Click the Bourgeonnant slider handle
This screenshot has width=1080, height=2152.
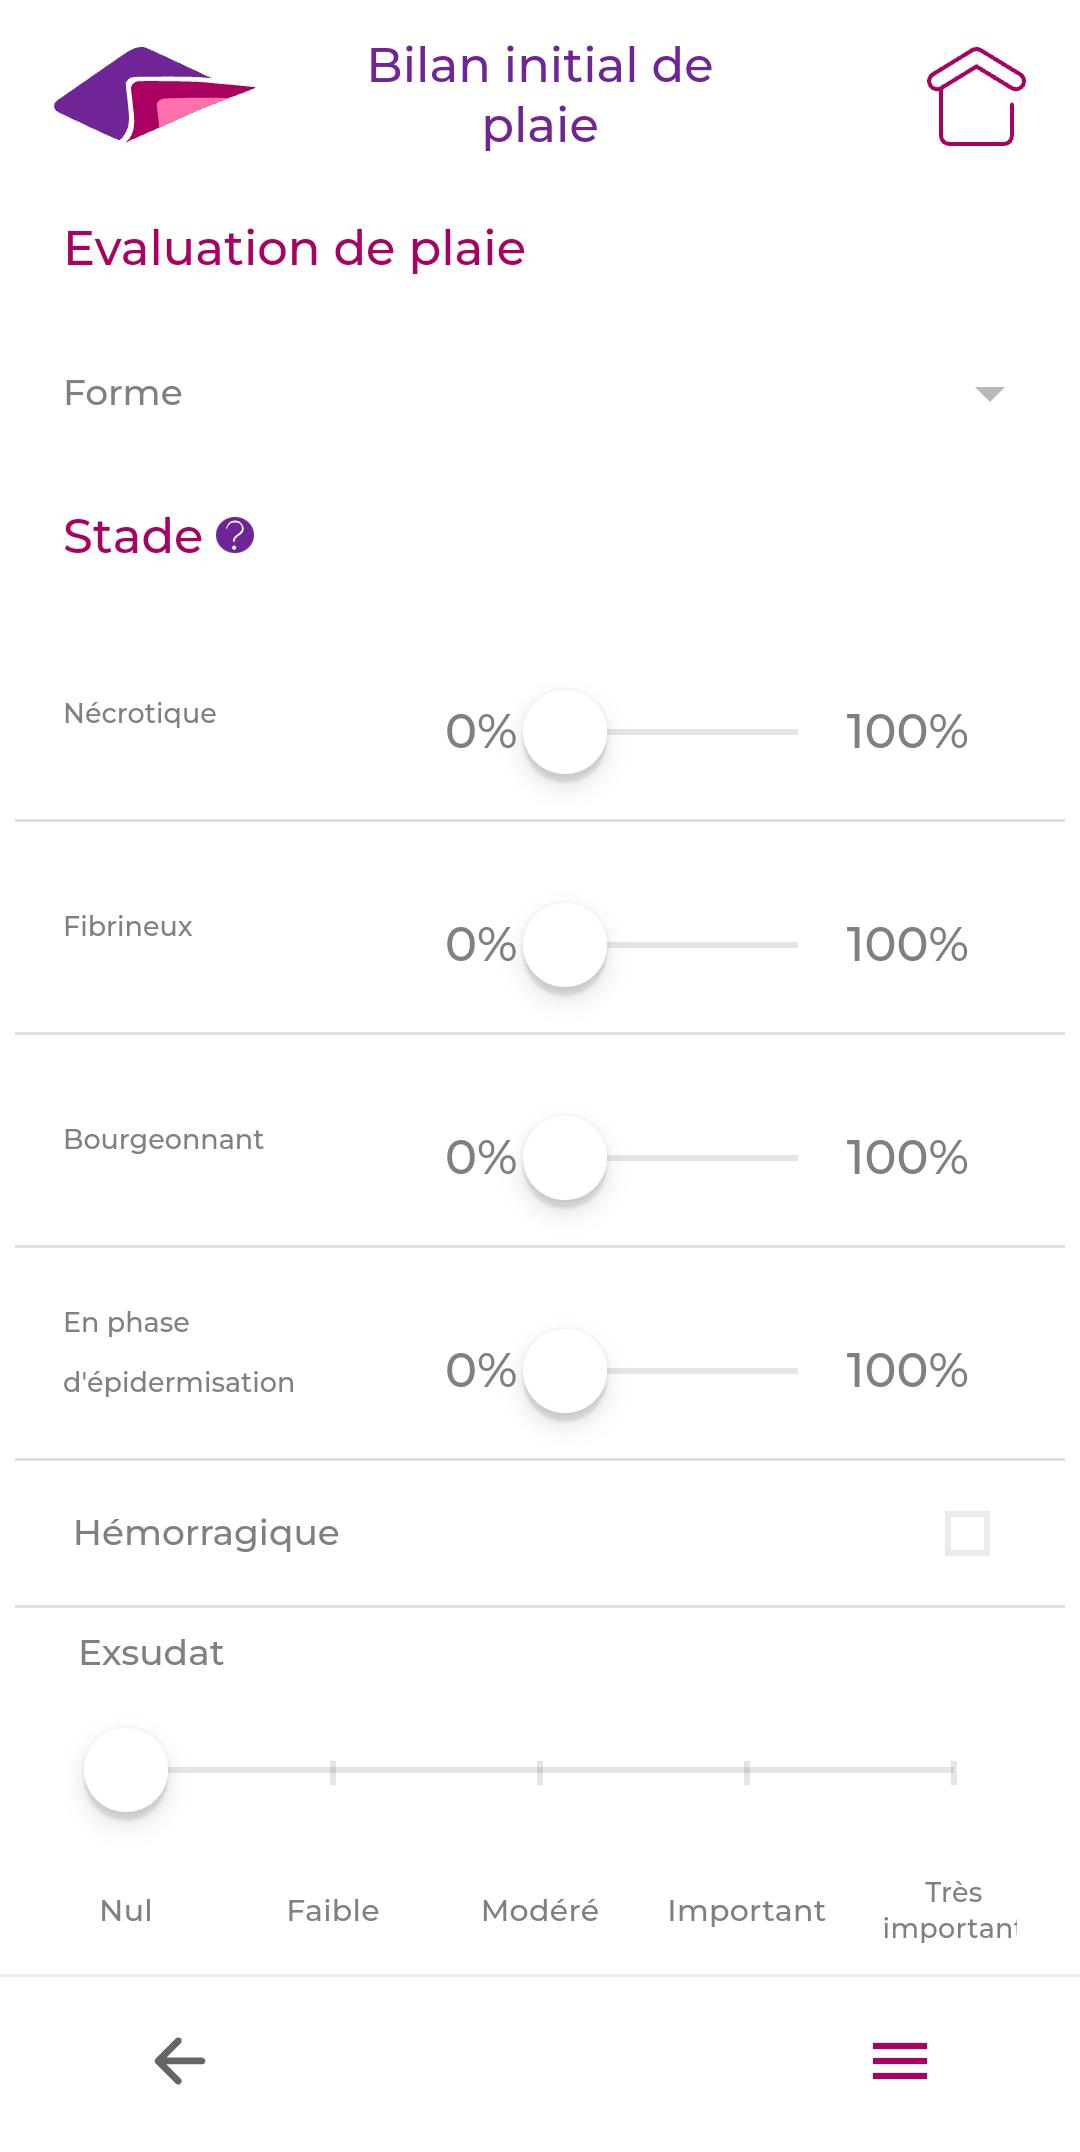coord(565,1158)
